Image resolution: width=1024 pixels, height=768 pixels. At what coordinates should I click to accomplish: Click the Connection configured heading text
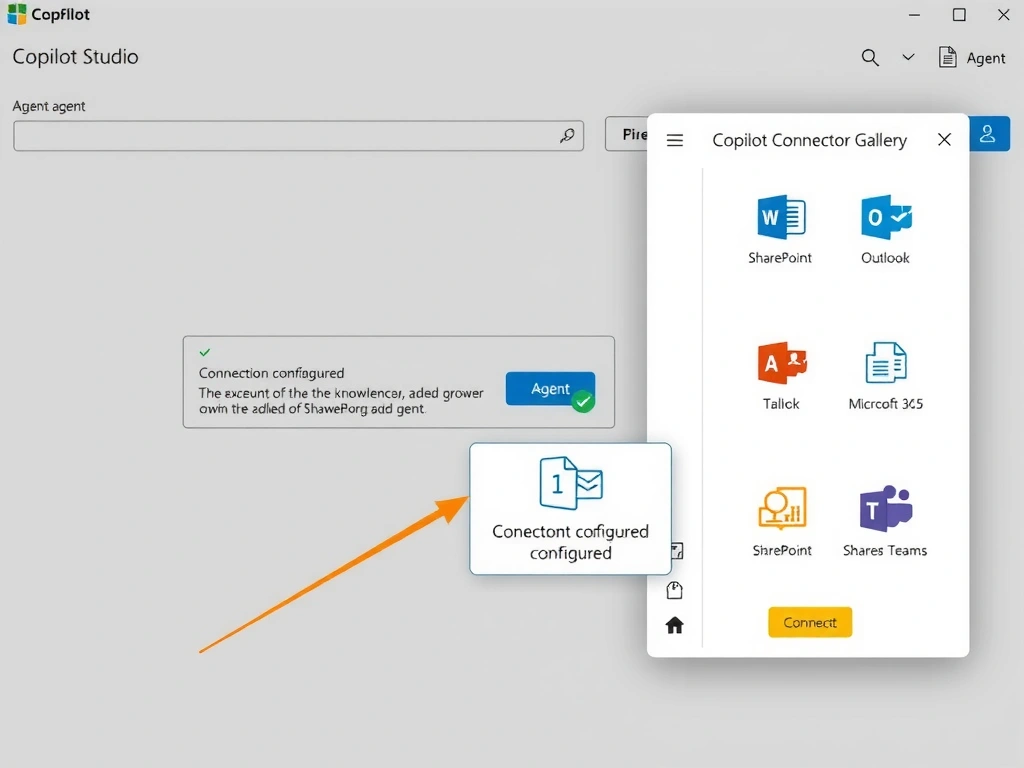(271, 373)
